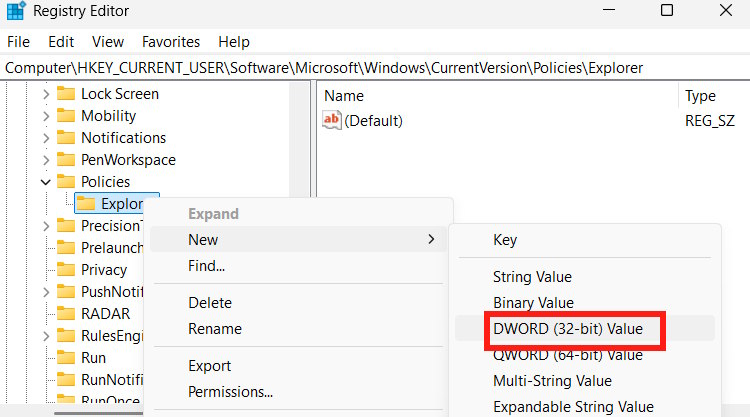
Task: Click the Notifications folder icon
Action: pos(66,138)
